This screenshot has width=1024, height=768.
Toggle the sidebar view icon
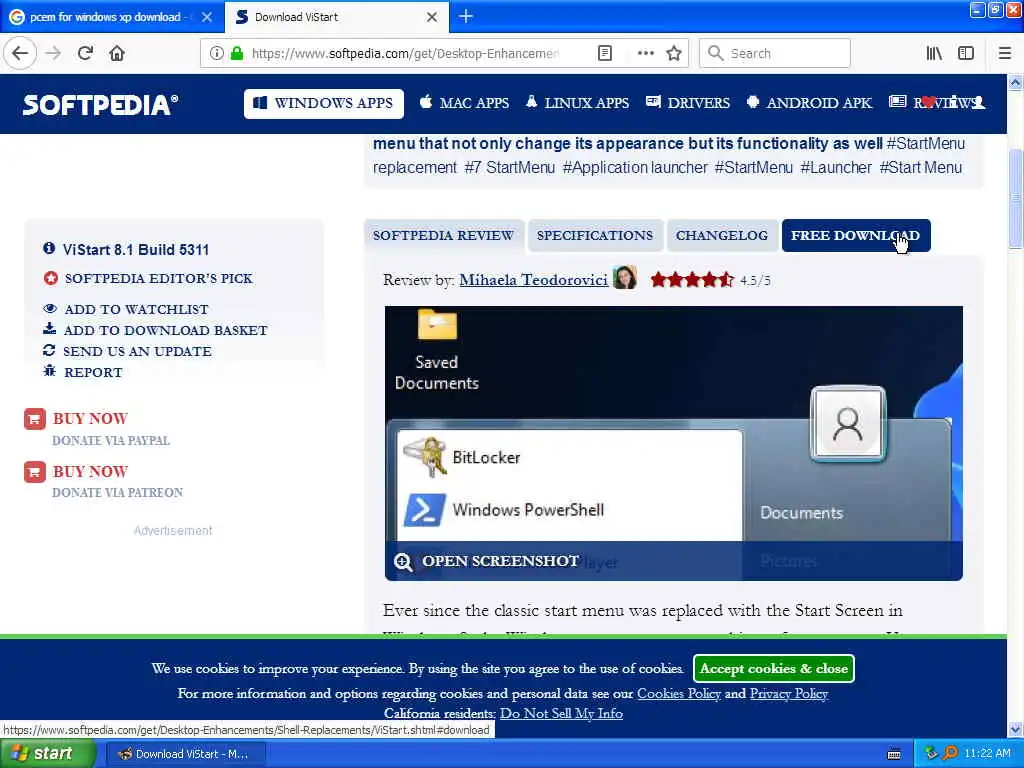[x=966, y=53]
